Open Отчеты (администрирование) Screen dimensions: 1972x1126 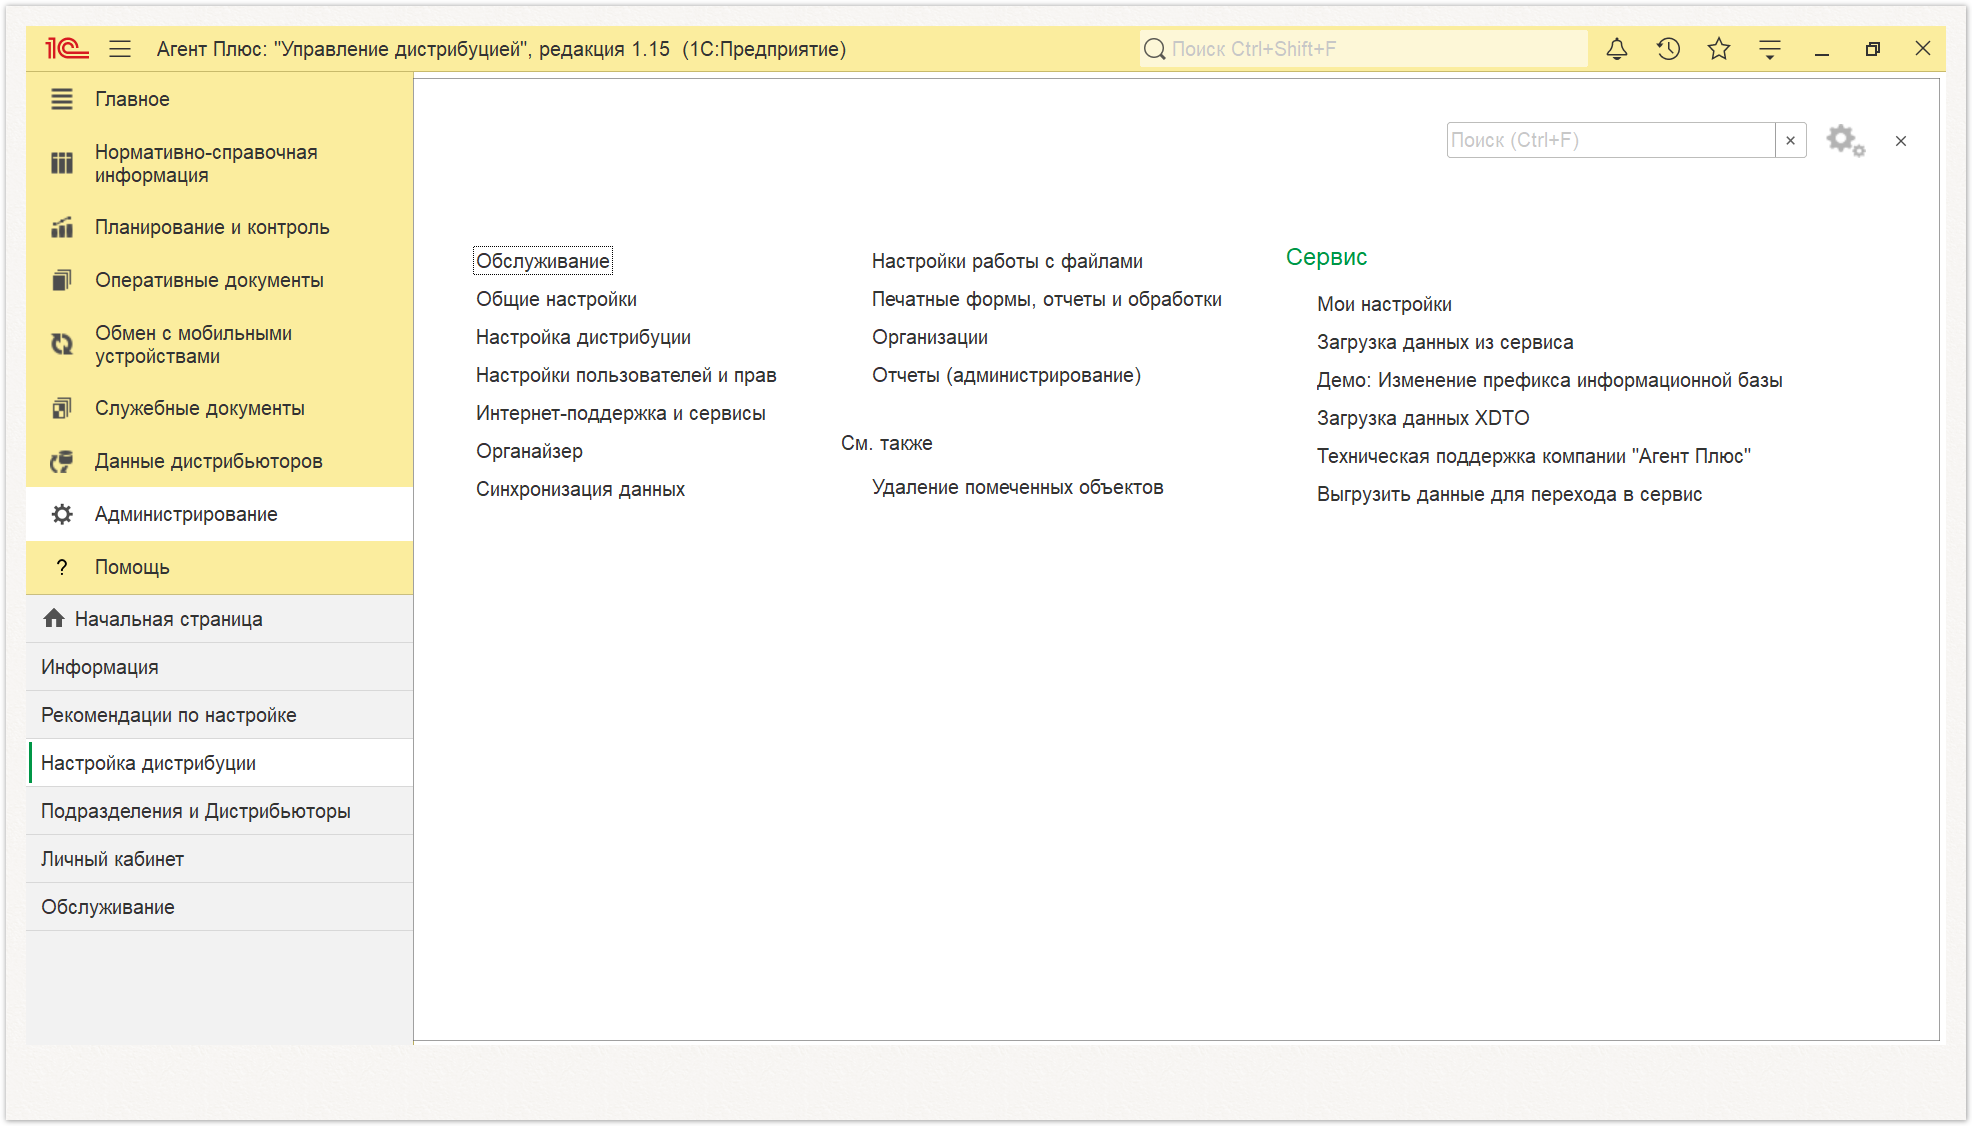(x=1006, y=375)
